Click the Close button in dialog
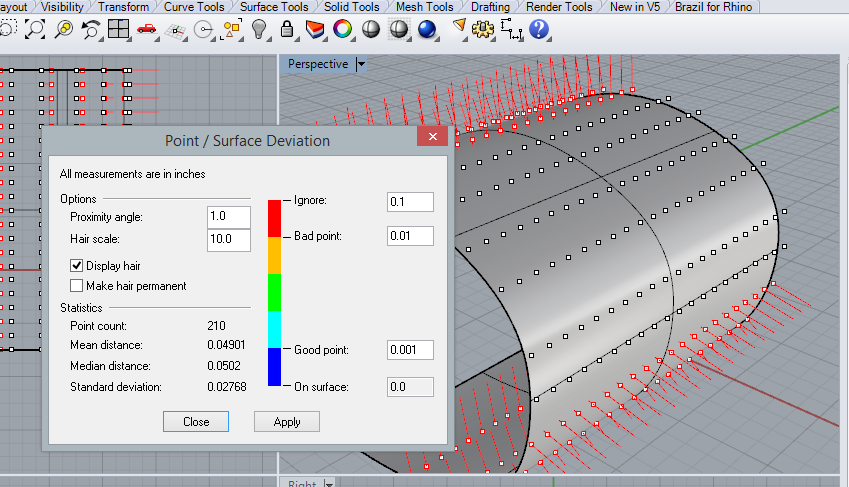849x487 pixels. [196, 421]
